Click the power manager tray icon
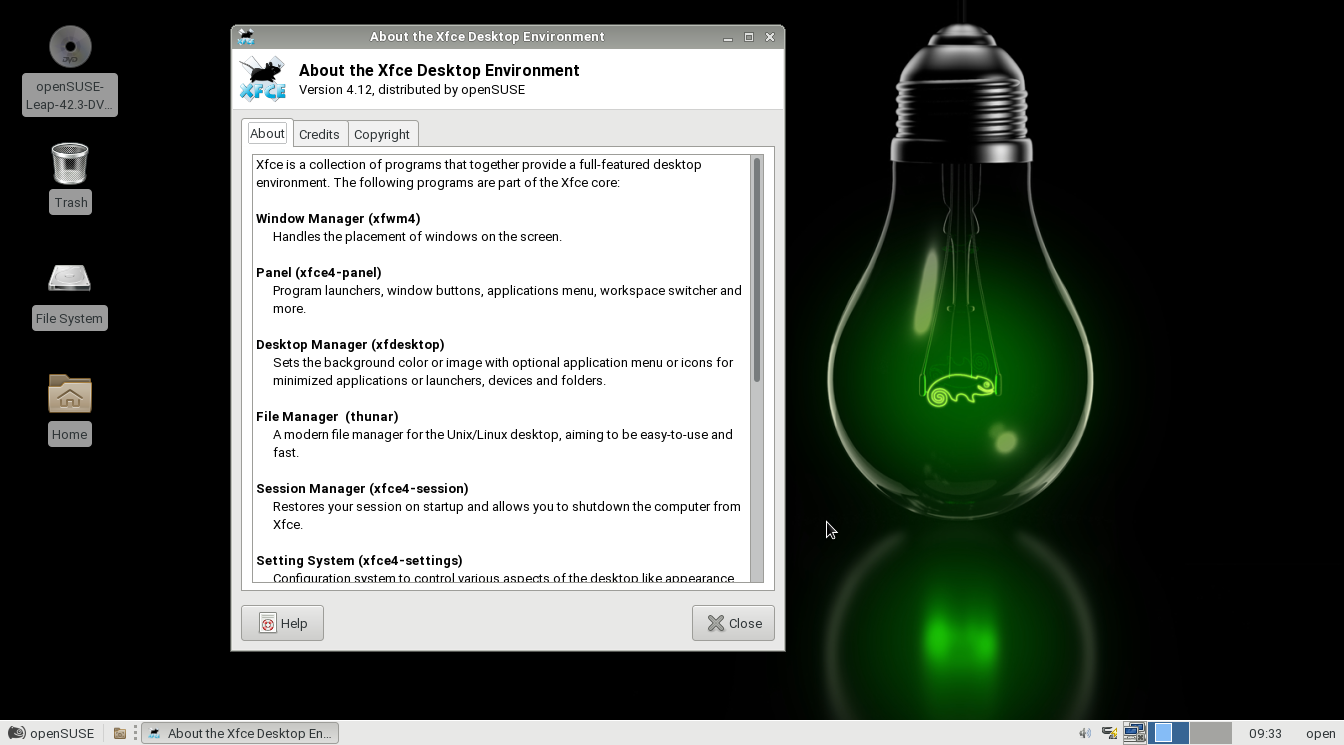 point(1109,733)
